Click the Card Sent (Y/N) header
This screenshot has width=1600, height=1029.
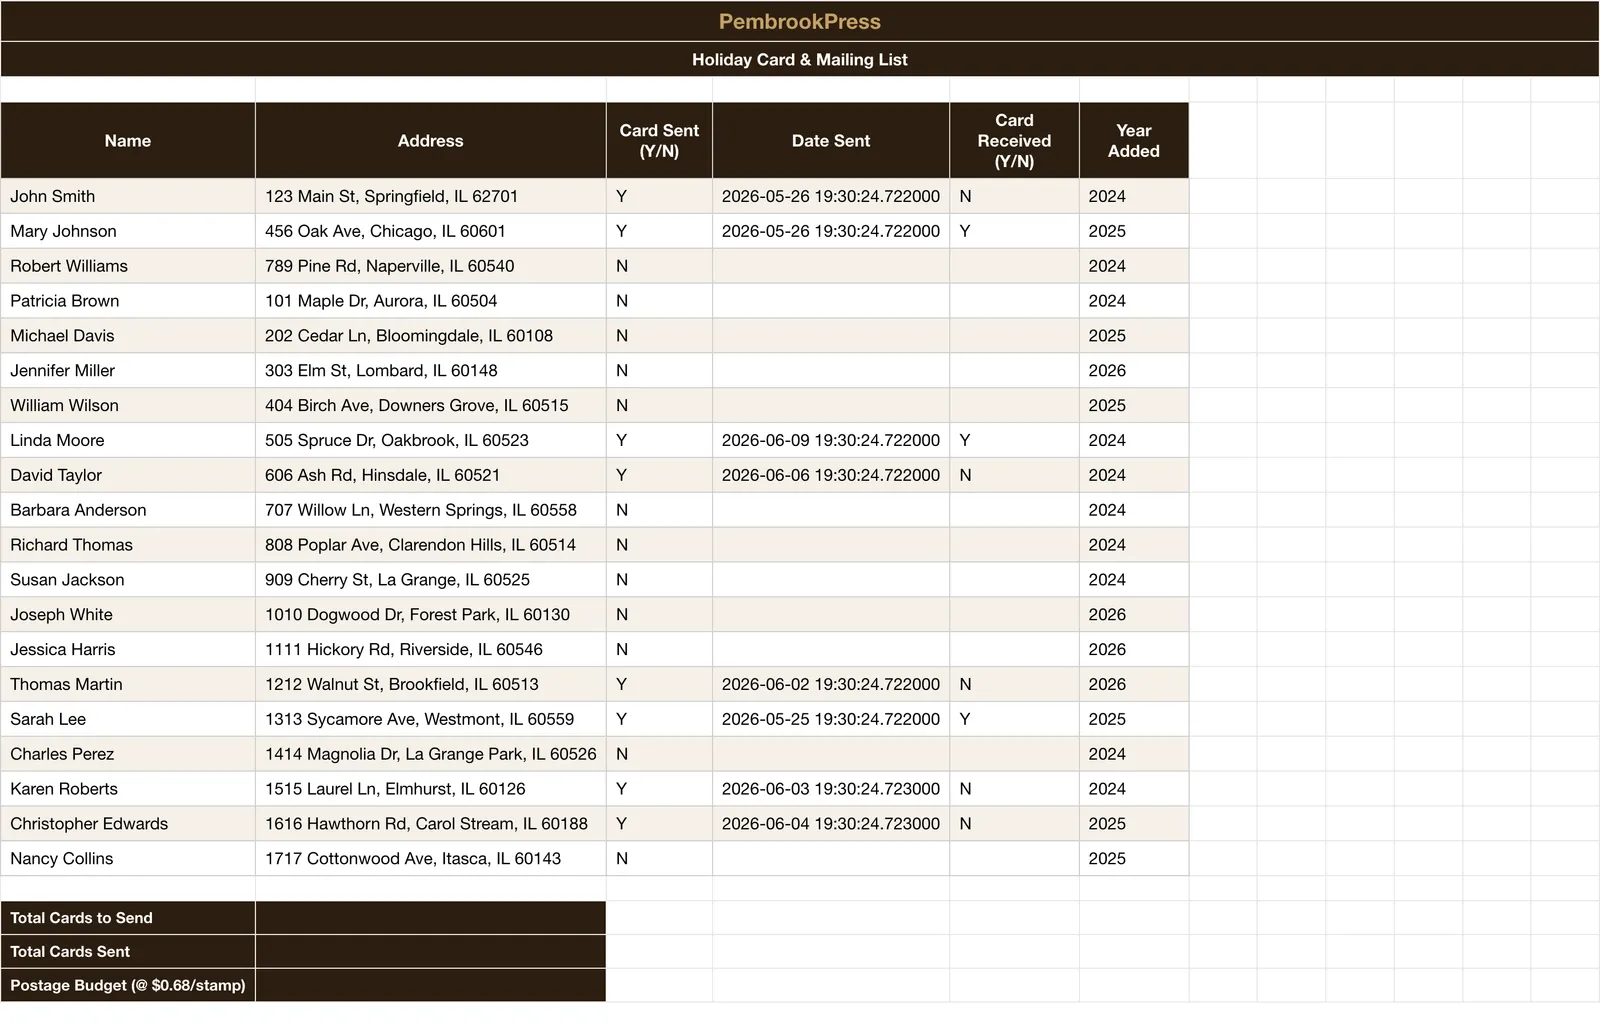659,141
